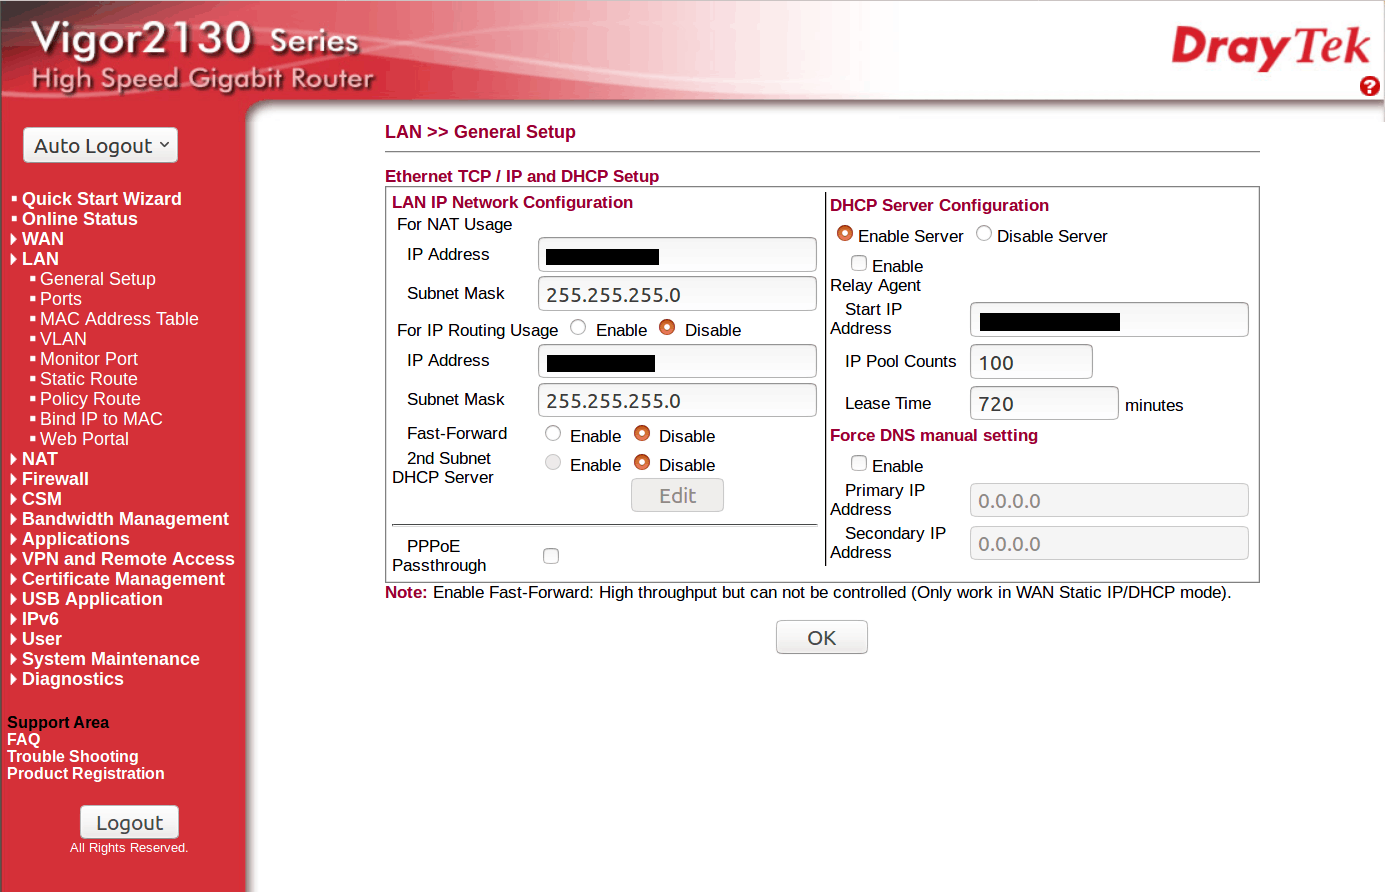The width and height of the screenshot is (1385, 892).
Task: Click the Lease Time field
Action: click(x=1044, y=403)
